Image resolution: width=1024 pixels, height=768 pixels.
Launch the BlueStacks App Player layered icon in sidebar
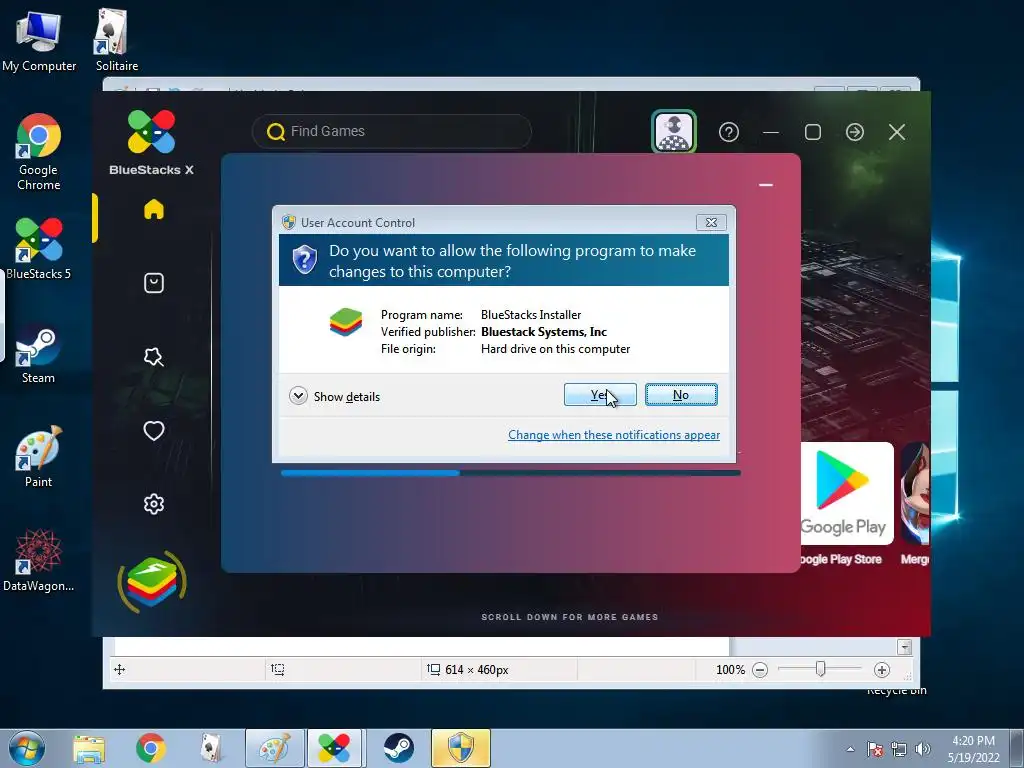click(x=152, y=582)
